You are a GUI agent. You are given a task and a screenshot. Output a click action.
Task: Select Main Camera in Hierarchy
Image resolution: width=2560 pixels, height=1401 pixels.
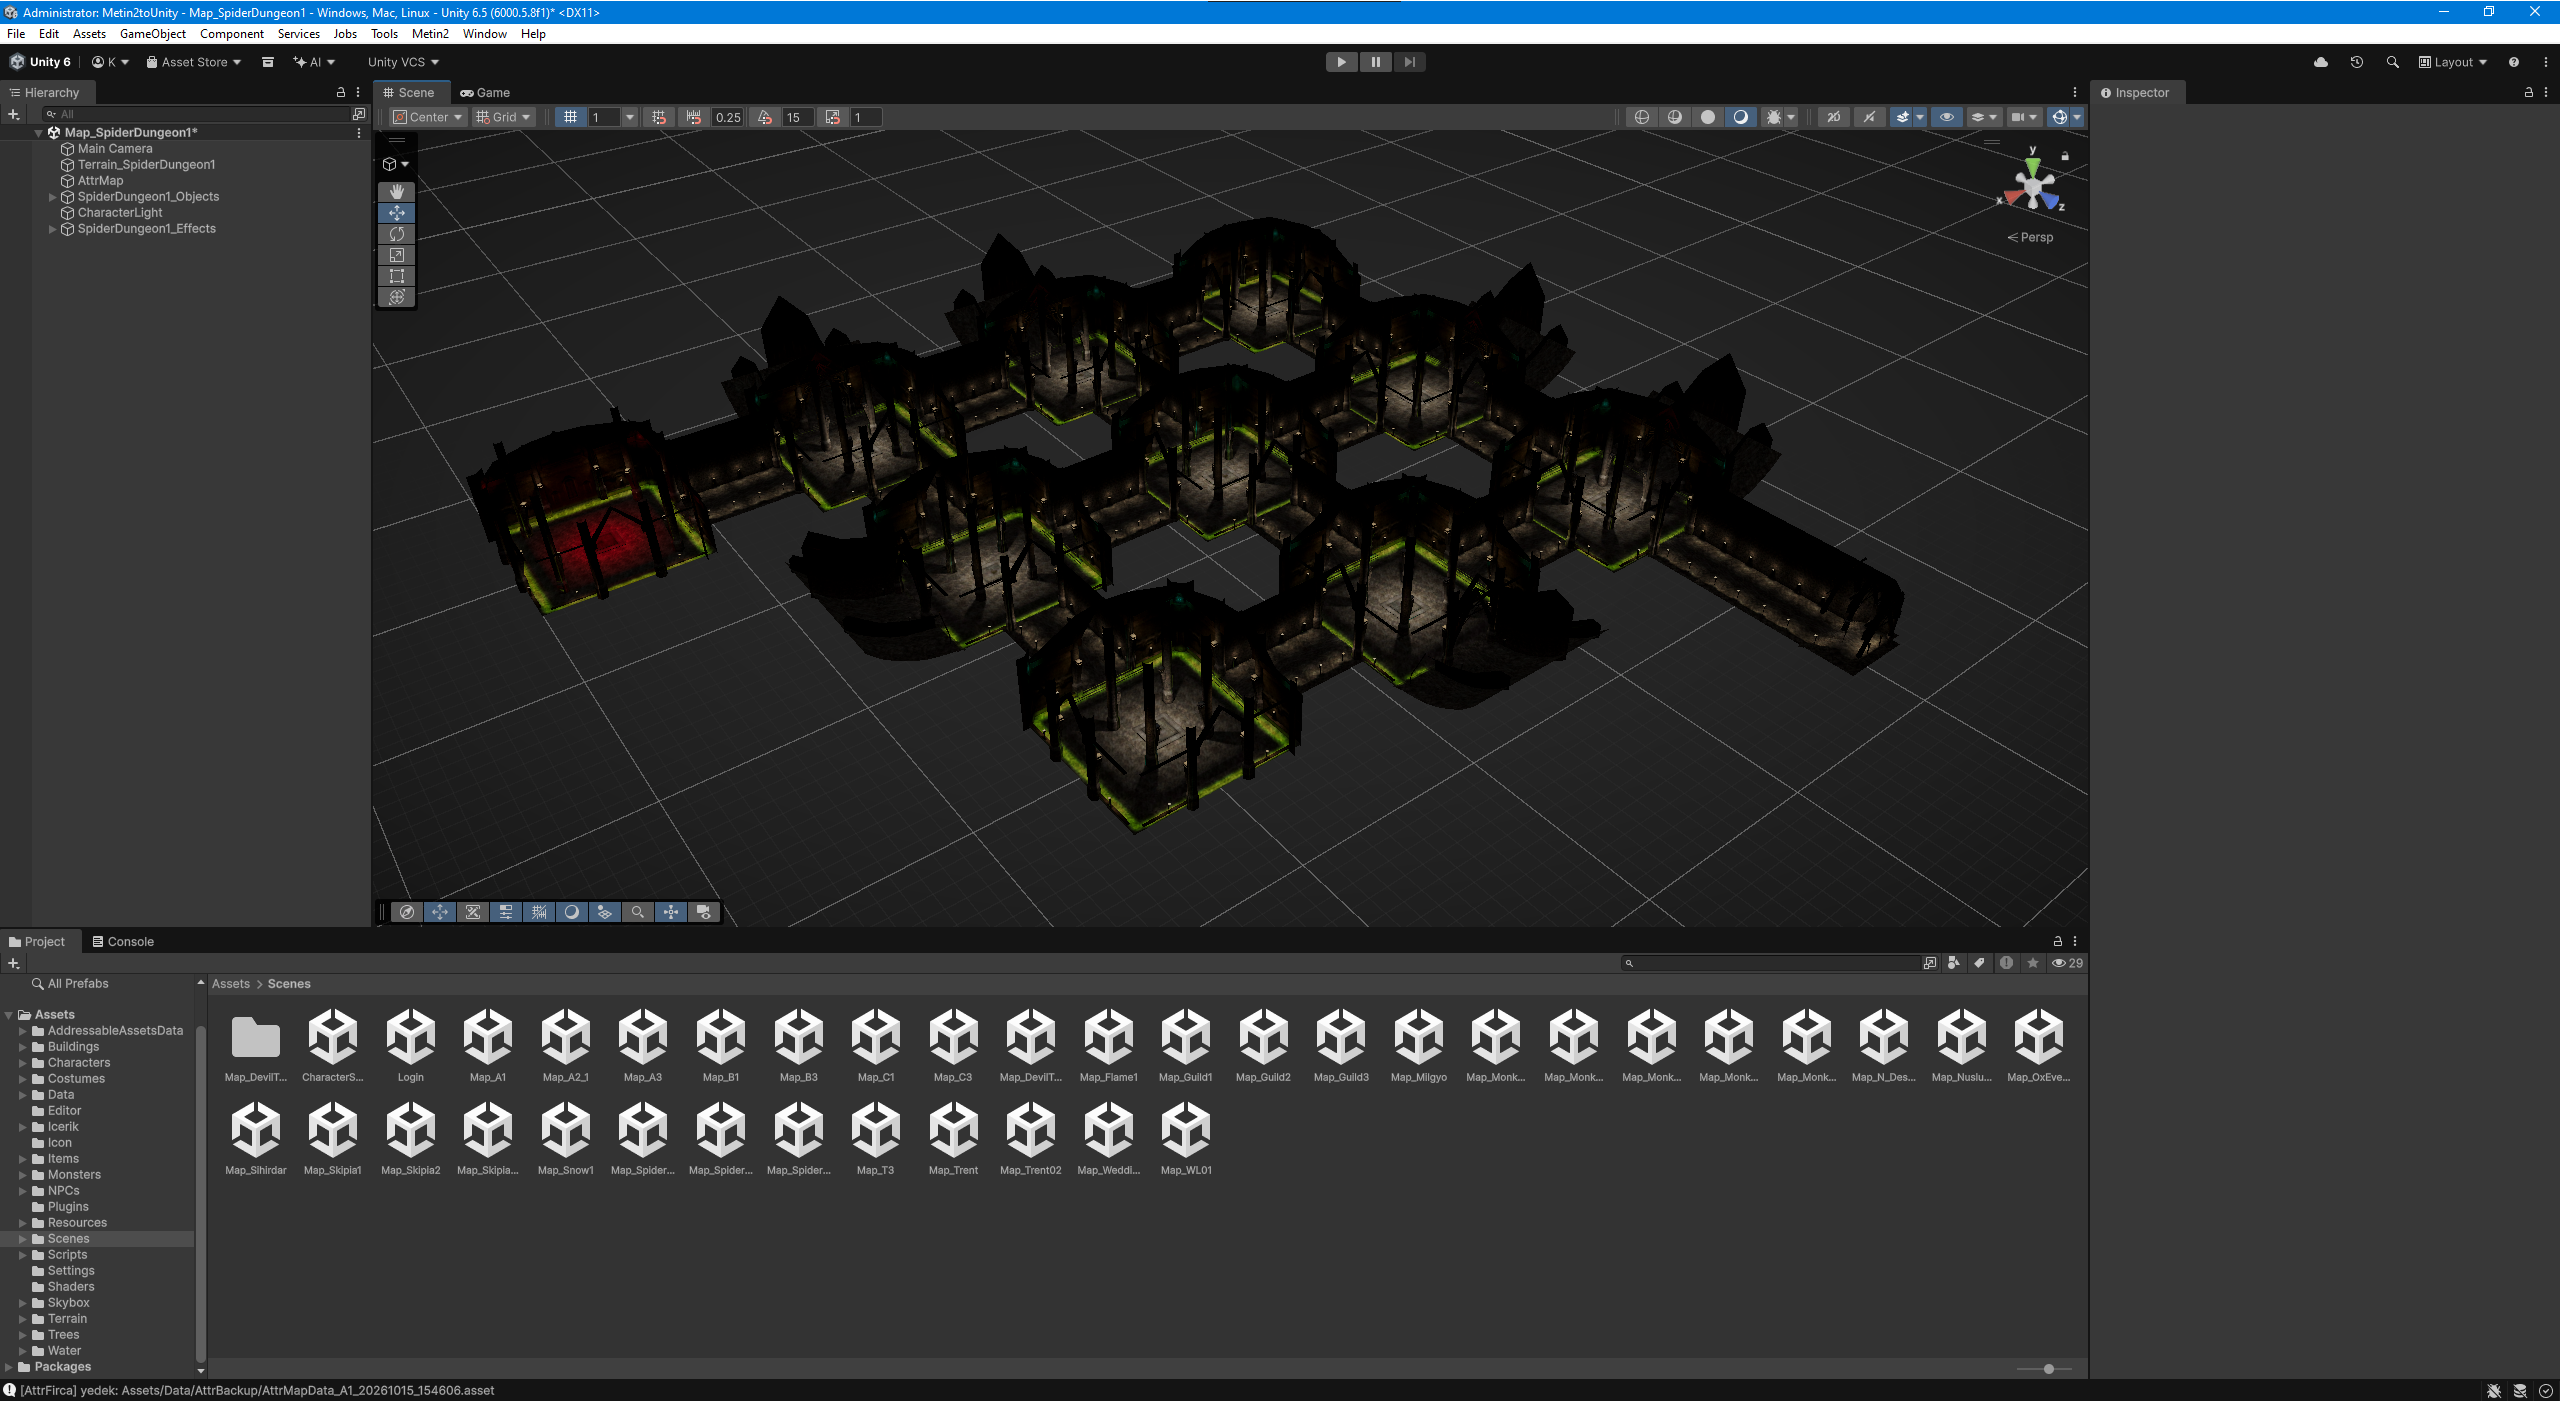pyautogui.click(x=115, y=149)
